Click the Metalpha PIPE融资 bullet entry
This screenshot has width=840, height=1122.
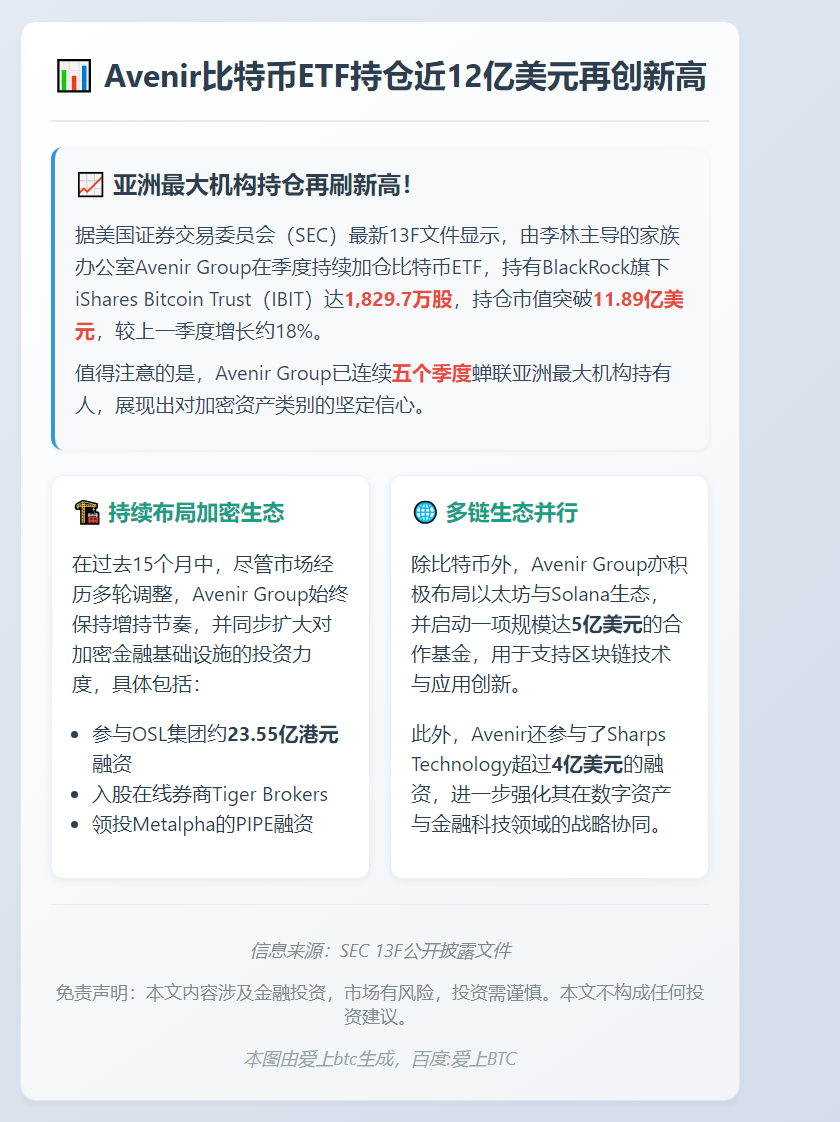click(x=203, y=824)
